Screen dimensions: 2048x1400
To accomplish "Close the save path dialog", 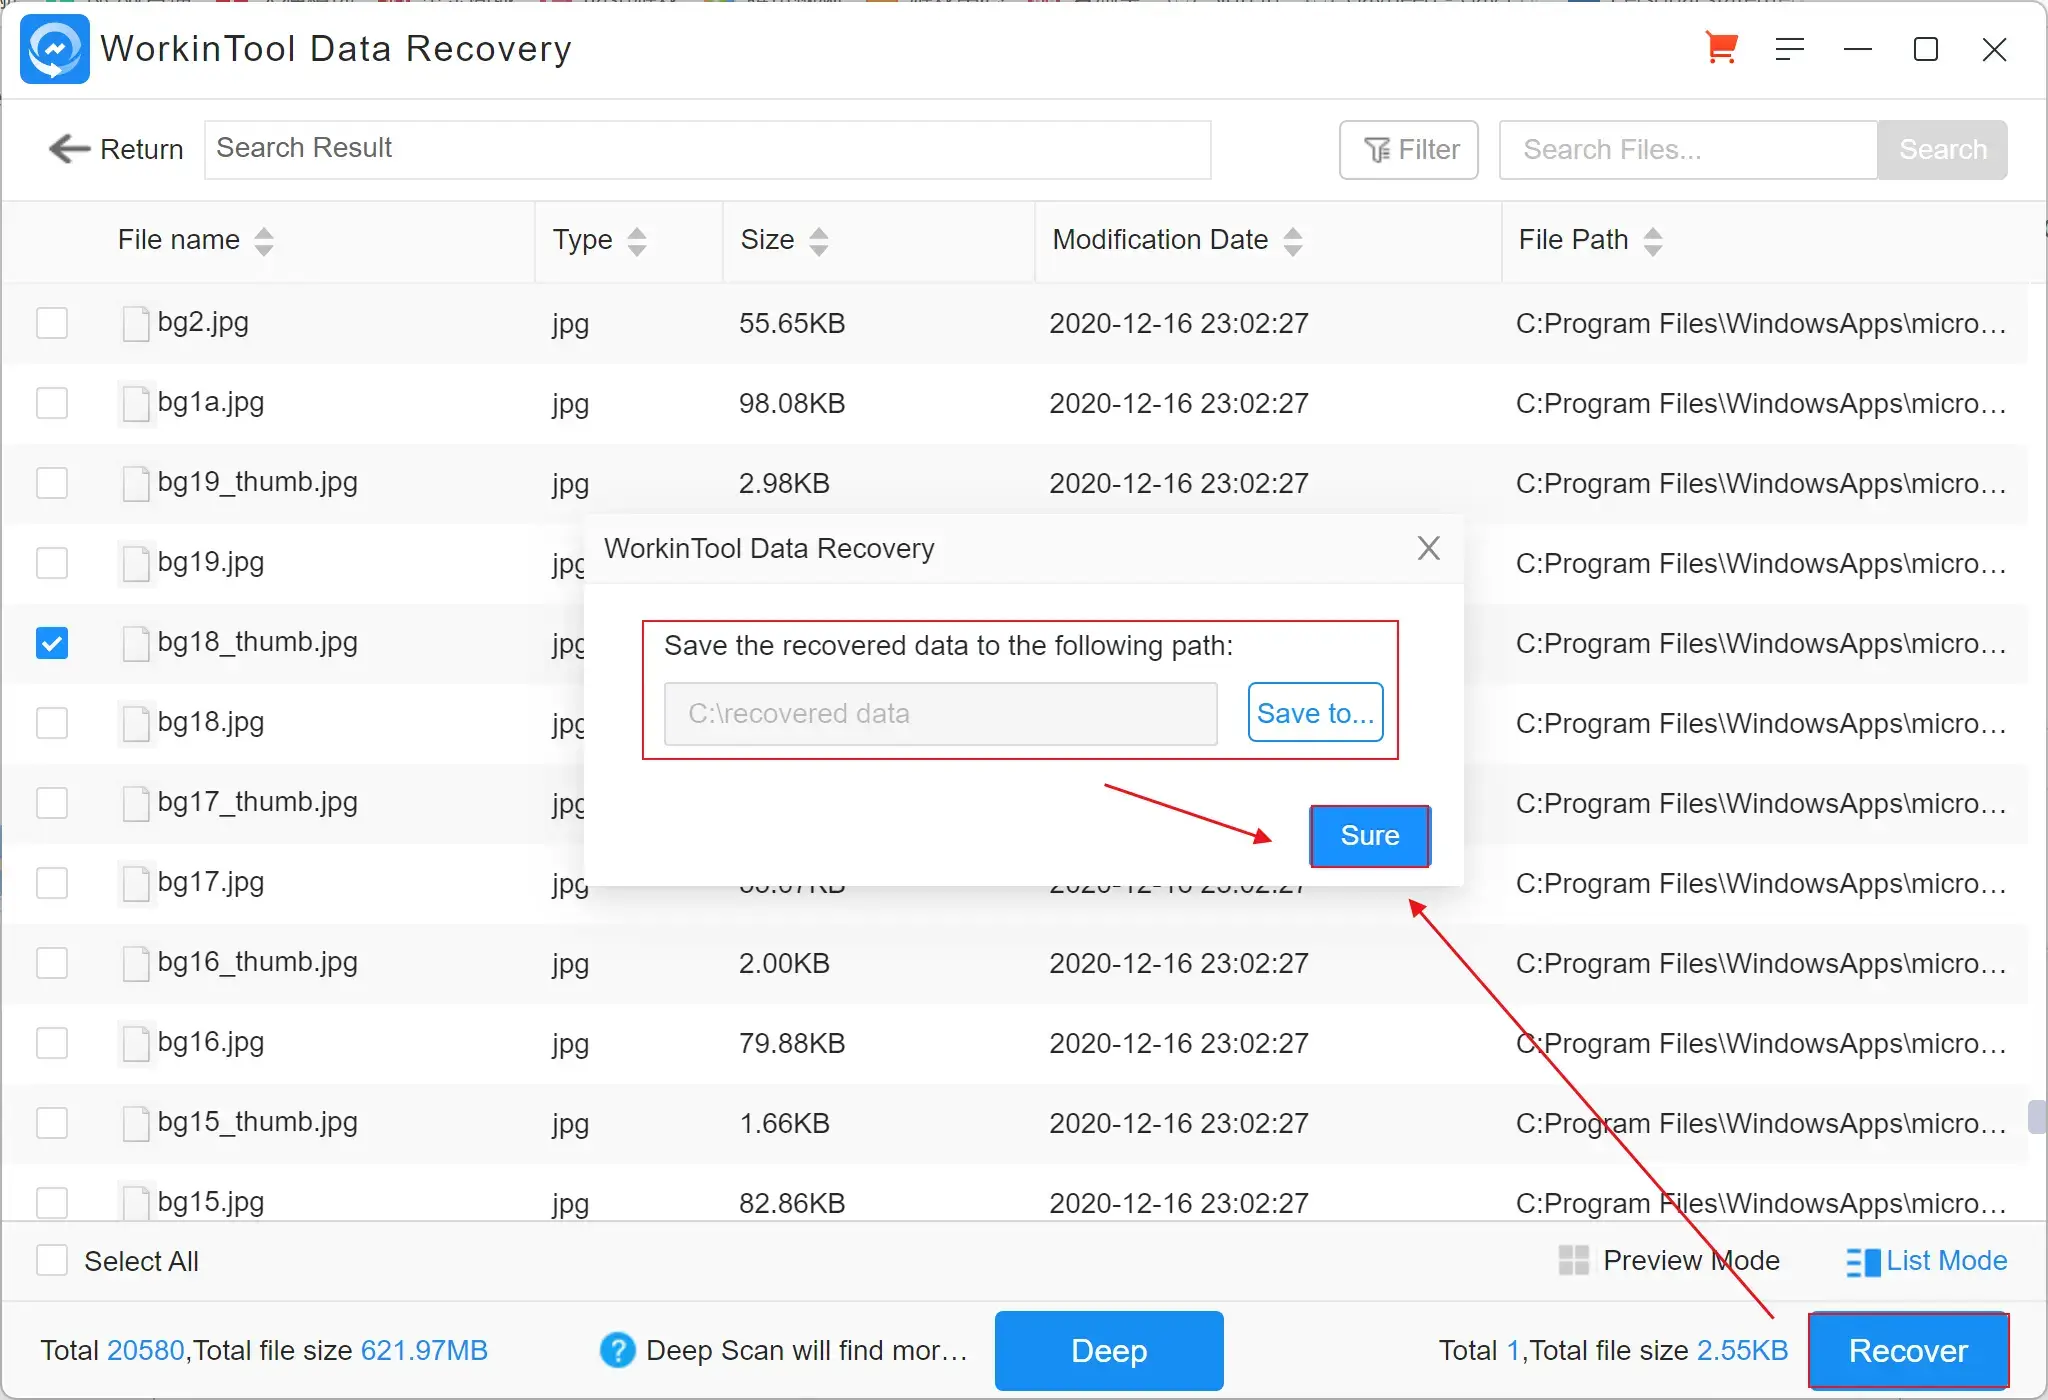I will pos(1428,548).
